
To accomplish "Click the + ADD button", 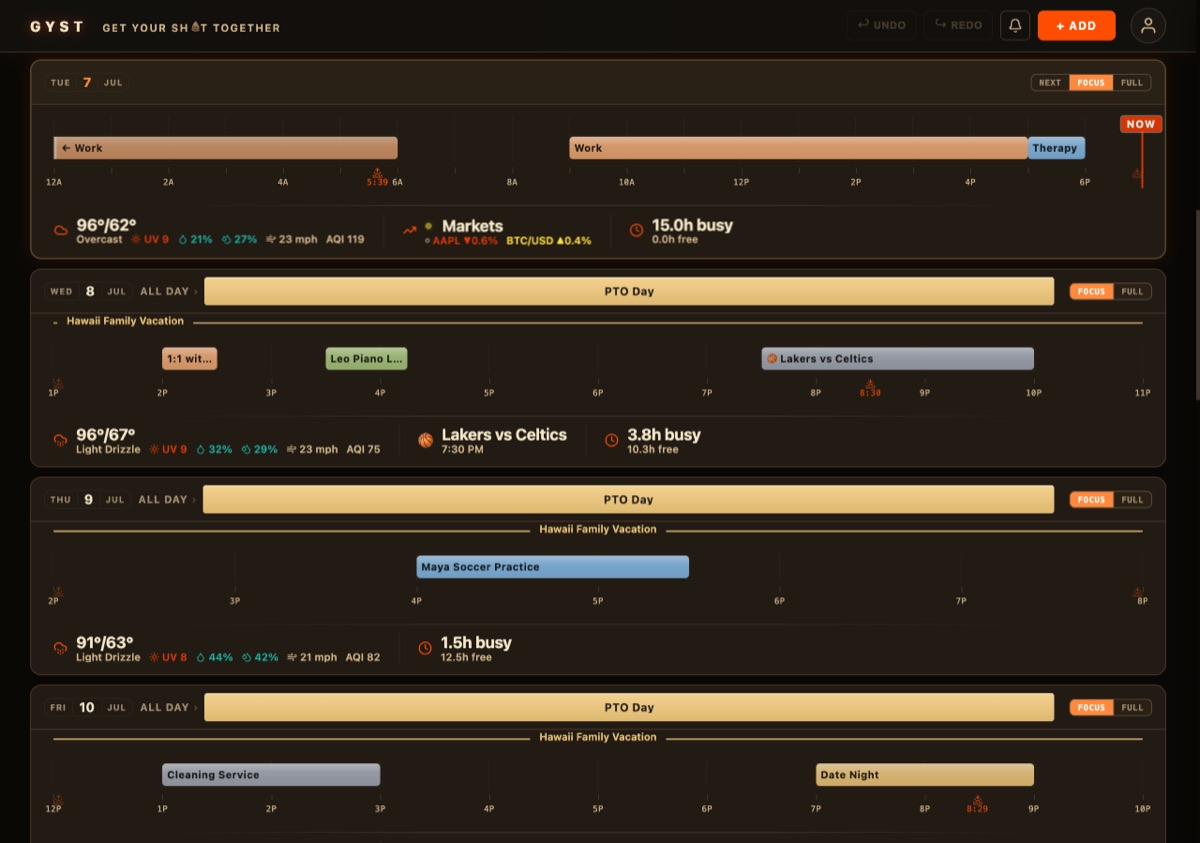I will [x=1076, y=25].
